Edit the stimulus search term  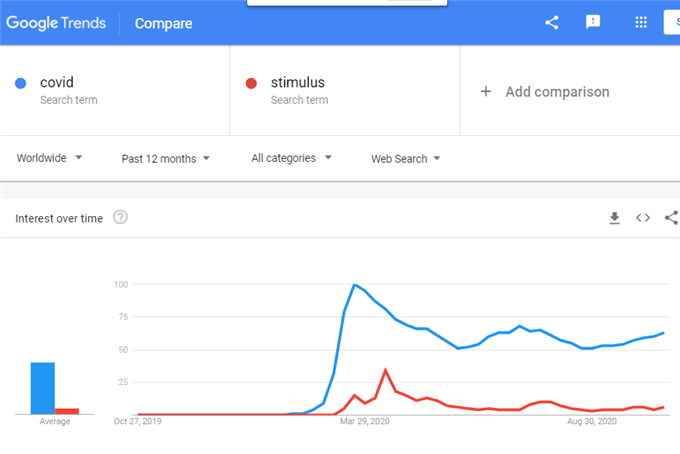coord(298,82)
